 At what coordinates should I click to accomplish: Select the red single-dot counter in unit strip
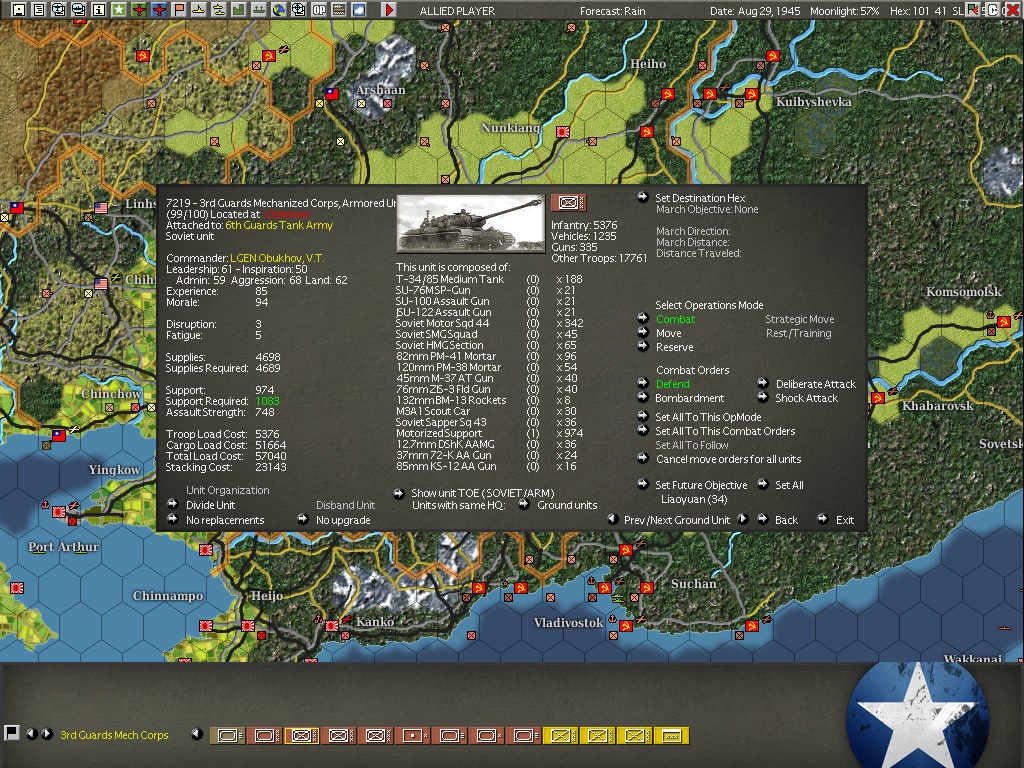click(x=412, y=736)
